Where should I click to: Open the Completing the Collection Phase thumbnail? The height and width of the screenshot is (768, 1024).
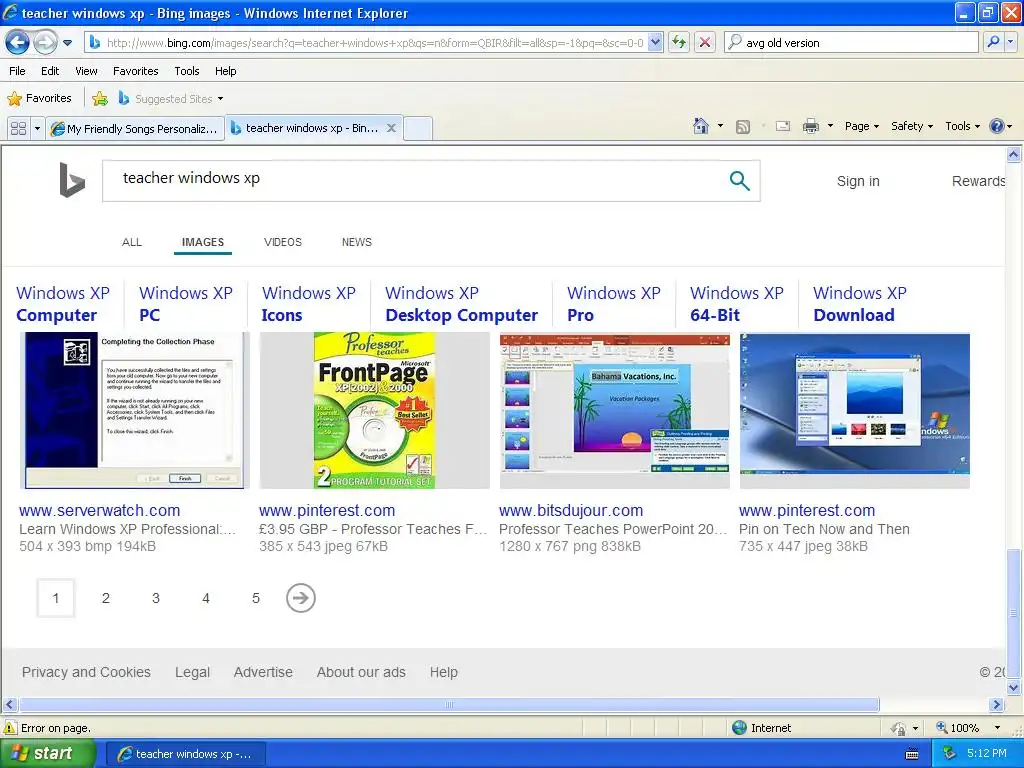[x=135, y=410]
